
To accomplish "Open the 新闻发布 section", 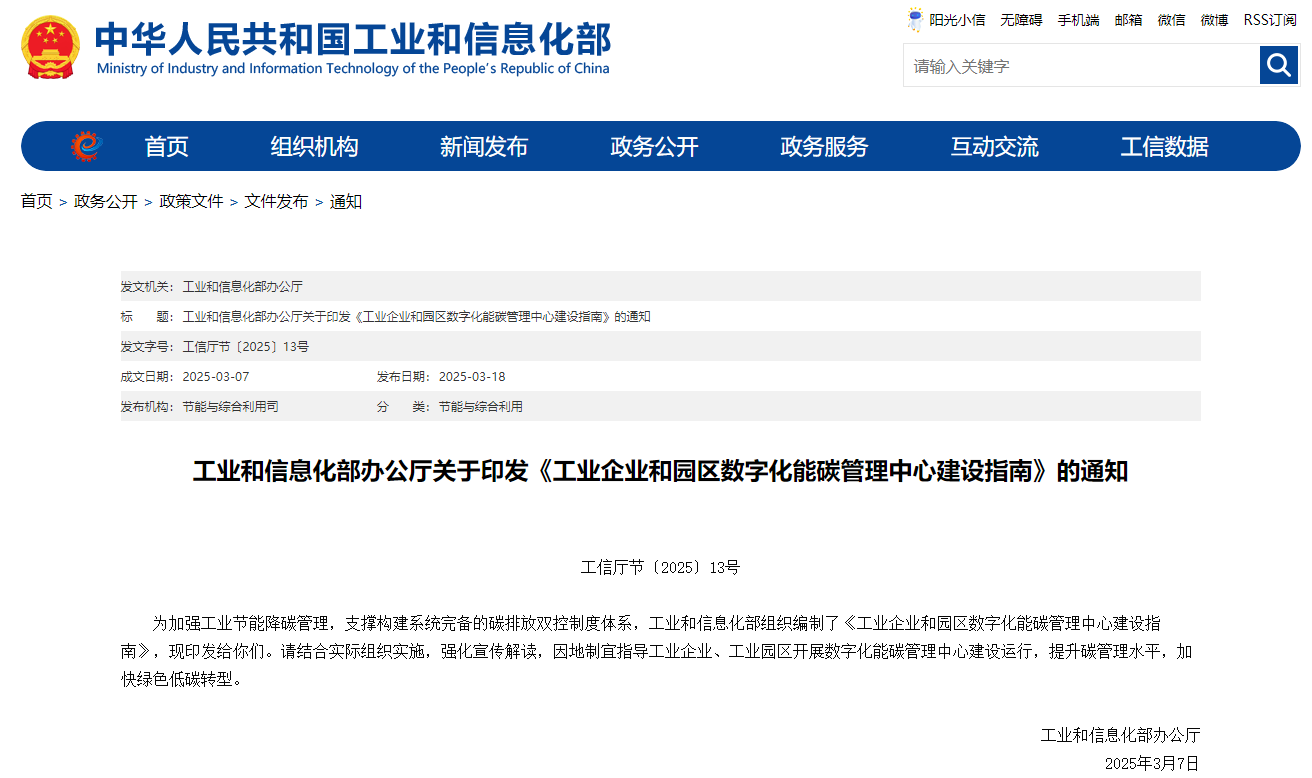I will pos(483,146).
